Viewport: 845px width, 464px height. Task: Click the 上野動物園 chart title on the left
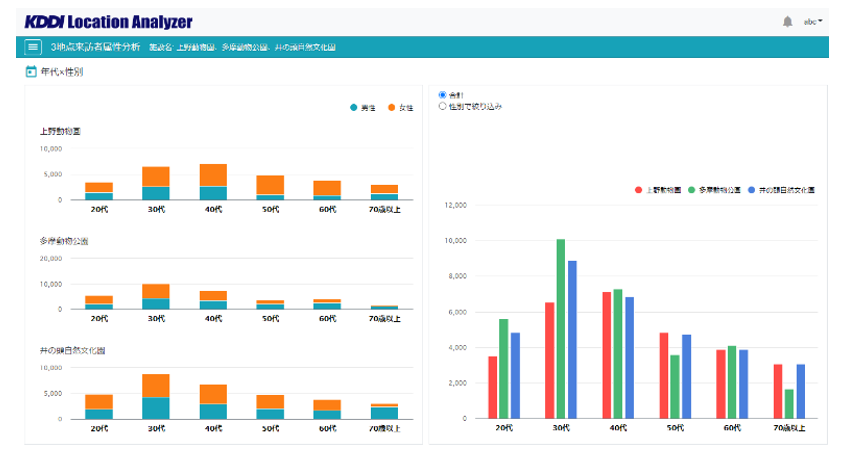[x=60, y=131]
